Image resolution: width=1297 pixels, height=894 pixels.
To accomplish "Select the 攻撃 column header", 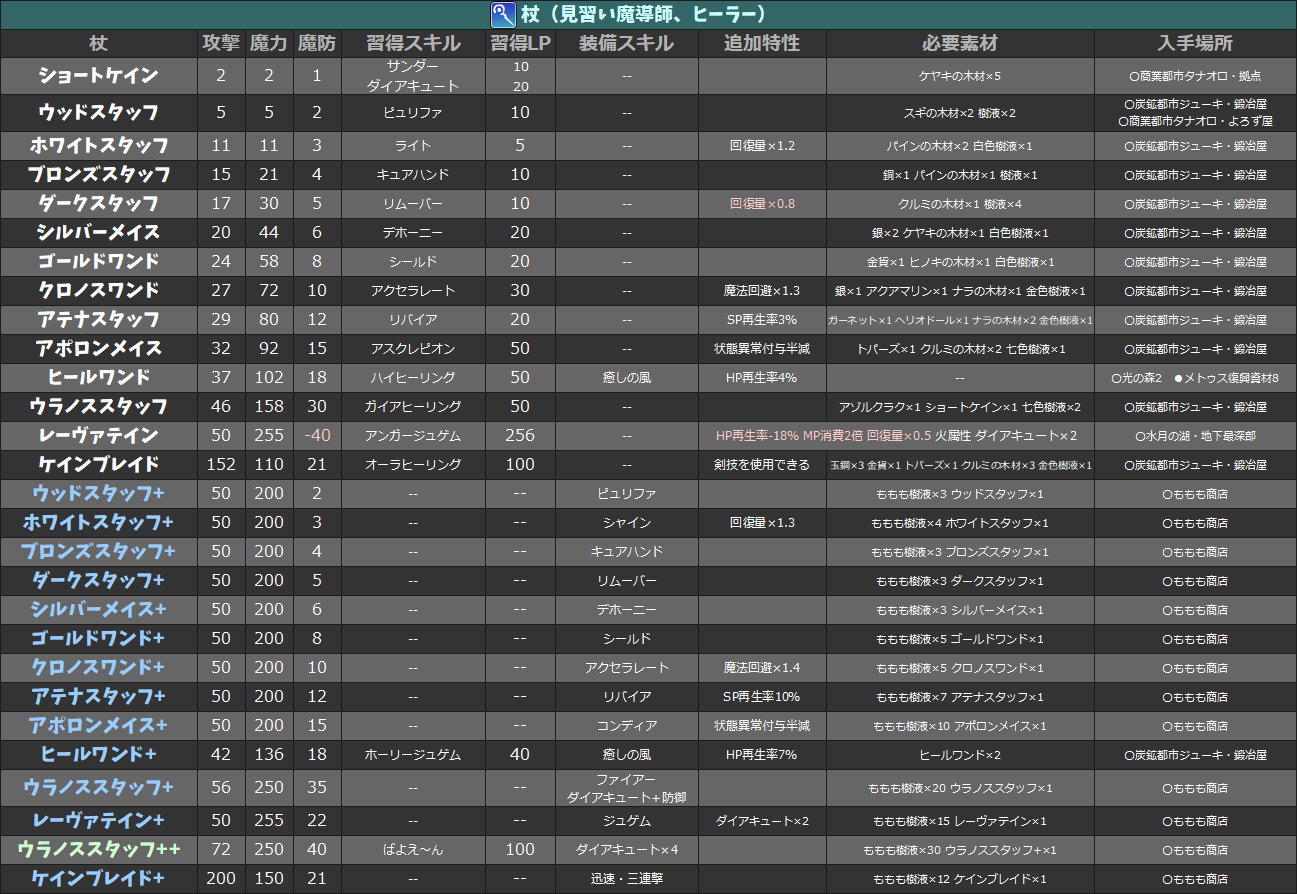I will (x=220, y=44).
